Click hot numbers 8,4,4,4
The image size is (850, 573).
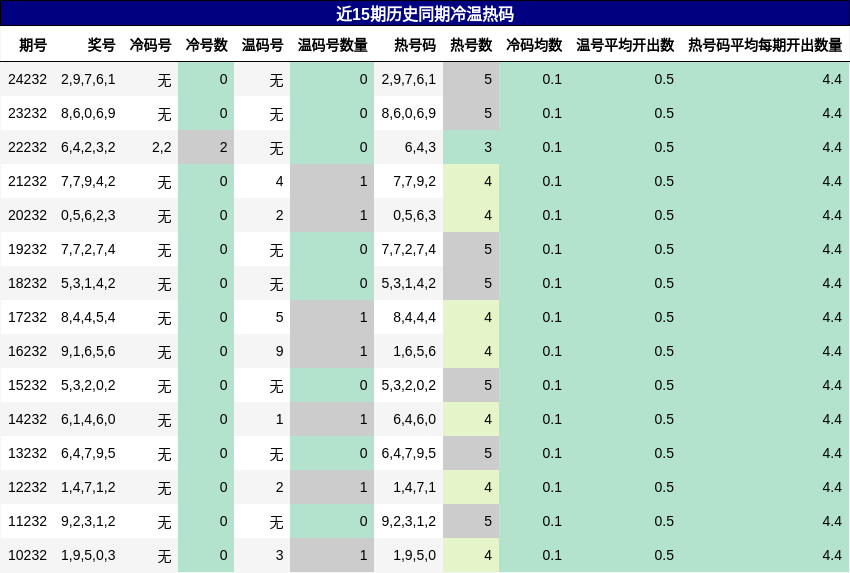click(415, 317)
